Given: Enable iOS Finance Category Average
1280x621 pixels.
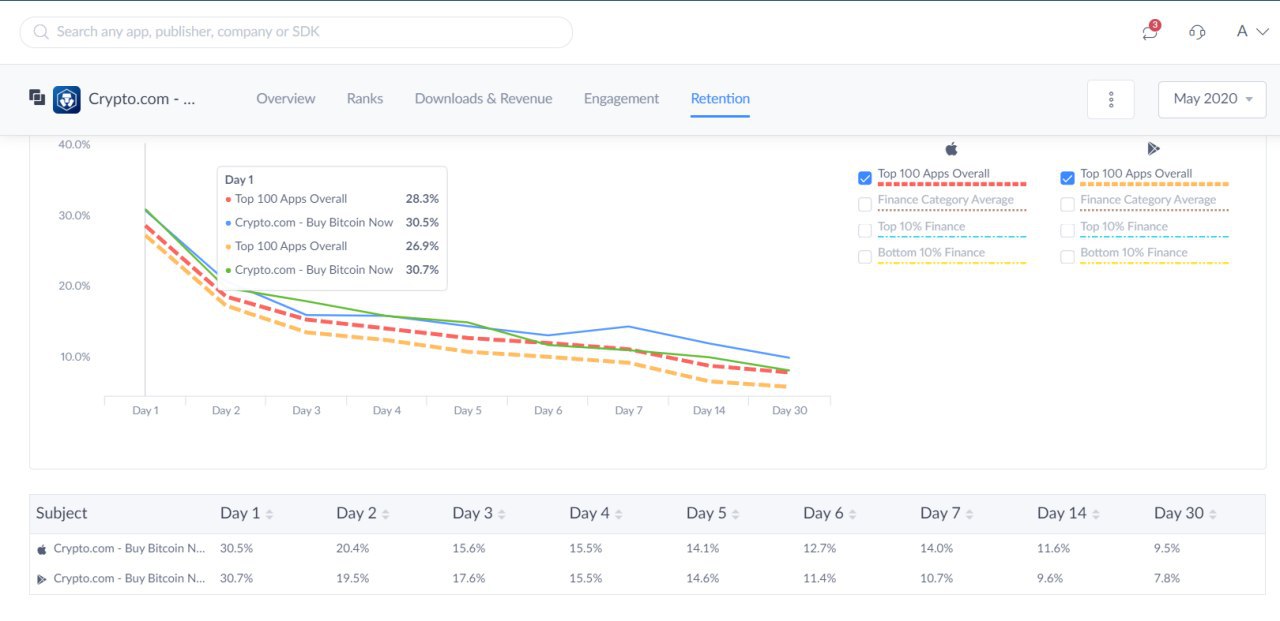Looking at the screenshot, I should (865, 204).
